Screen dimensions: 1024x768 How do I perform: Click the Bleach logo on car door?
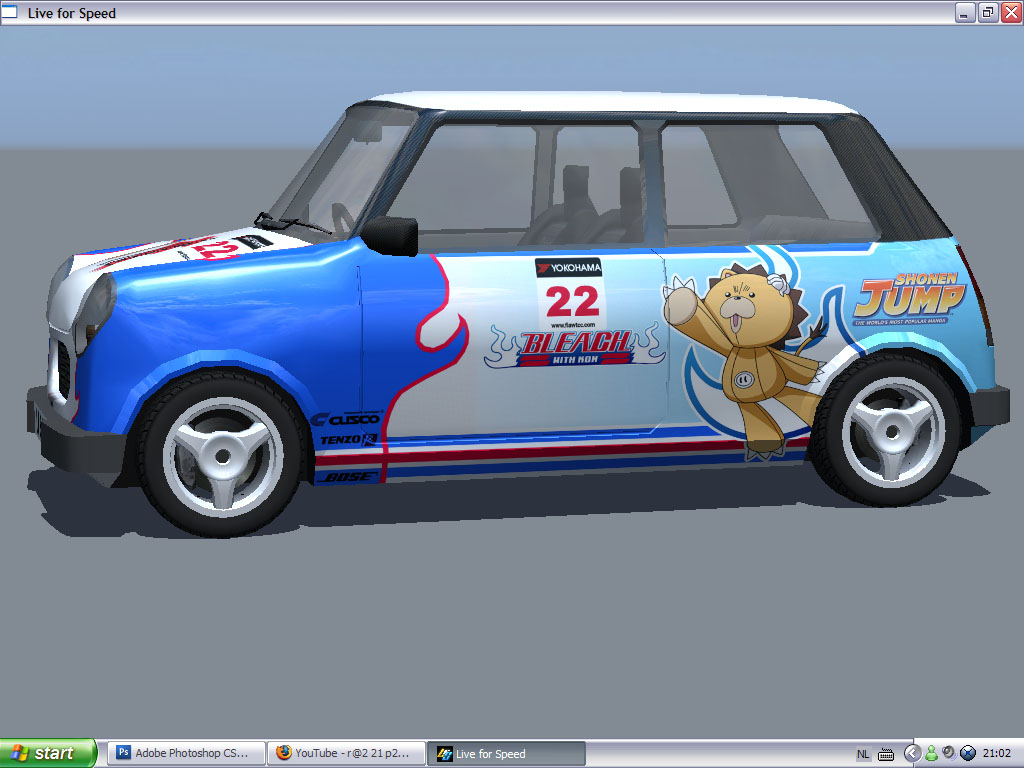(x=575, y=346)
